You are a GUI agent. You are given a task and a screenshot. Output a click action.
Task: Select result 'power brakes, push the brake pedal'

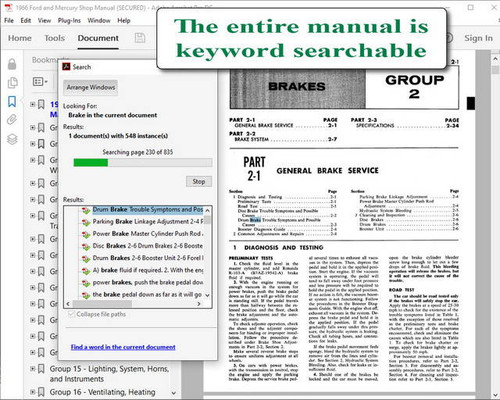(148, 282)
